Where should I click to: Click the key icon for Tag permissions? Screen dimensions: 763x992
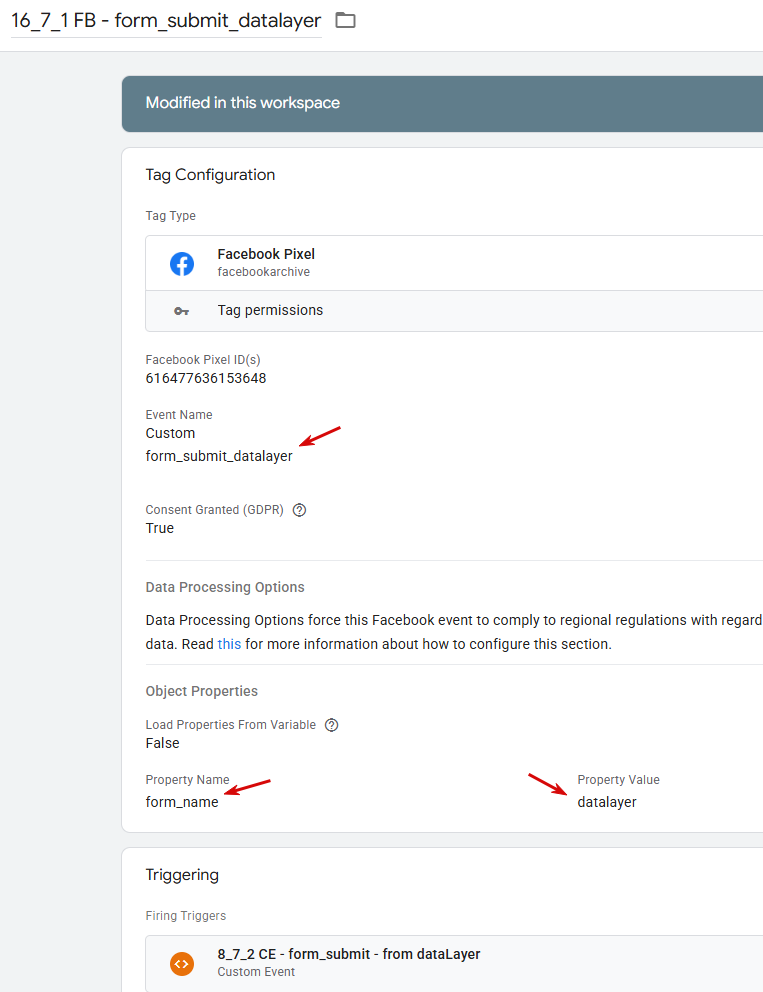(x=182, y=311)
